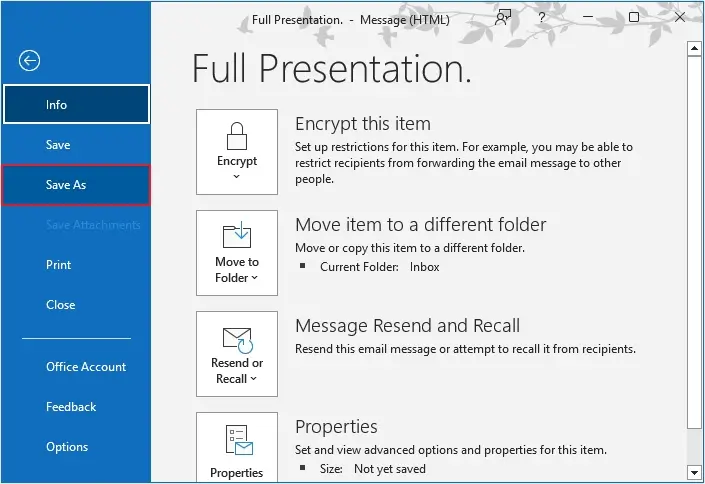This screenshot has width=705, height=484.
Task: Click the Properties checklist icon
Action: pos(237,441)
